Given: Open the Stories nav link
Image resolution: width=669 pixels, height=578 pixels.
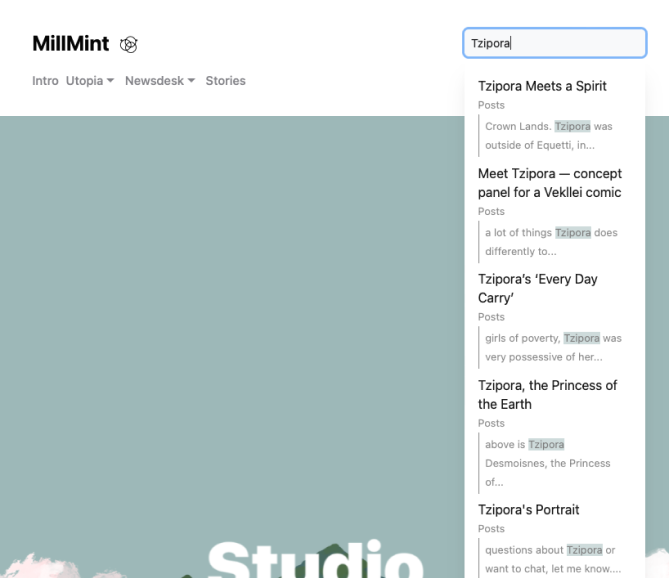Looking at the screenshot, I should coord(226,81).
